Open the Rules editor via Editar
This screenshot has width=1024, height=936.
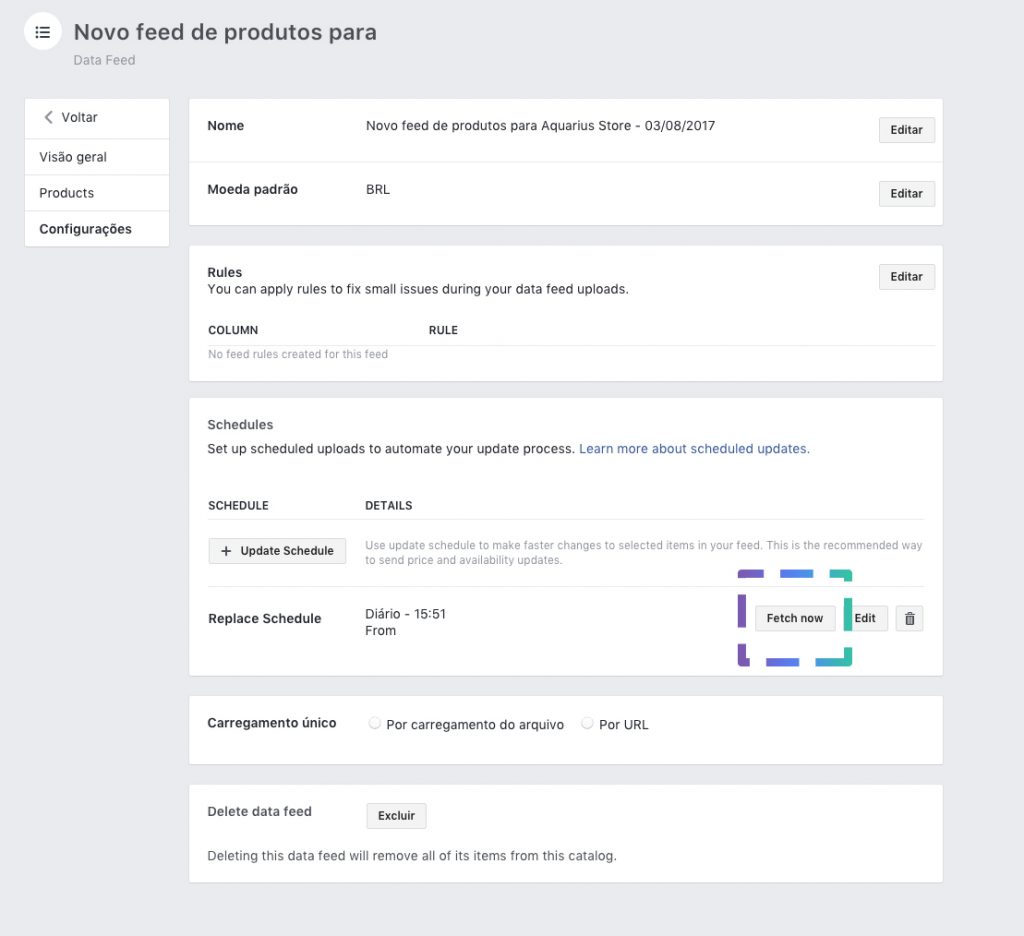pos(906,277)
